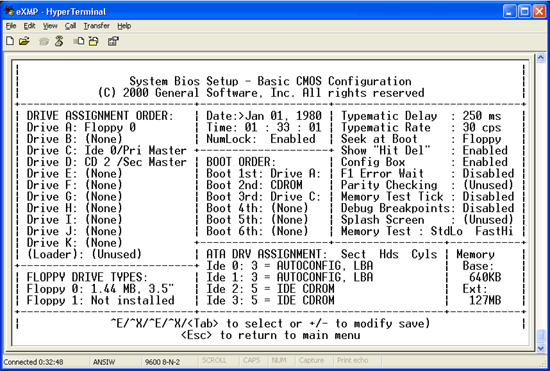Click 'Ide 3: 5 = IDE CDROM' line
This screenshot has width=550, height=371.
coord(270,301)
